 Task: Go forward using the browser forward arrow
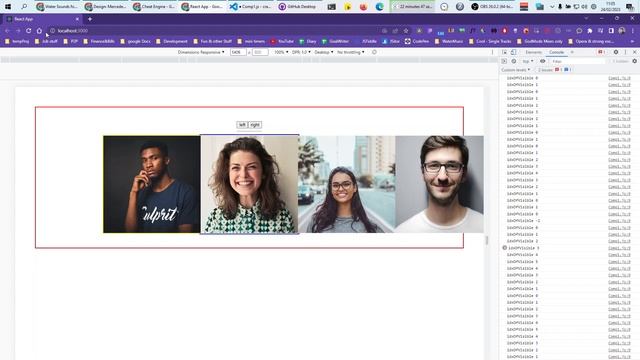pyautogui.click(x=18, y=31)
